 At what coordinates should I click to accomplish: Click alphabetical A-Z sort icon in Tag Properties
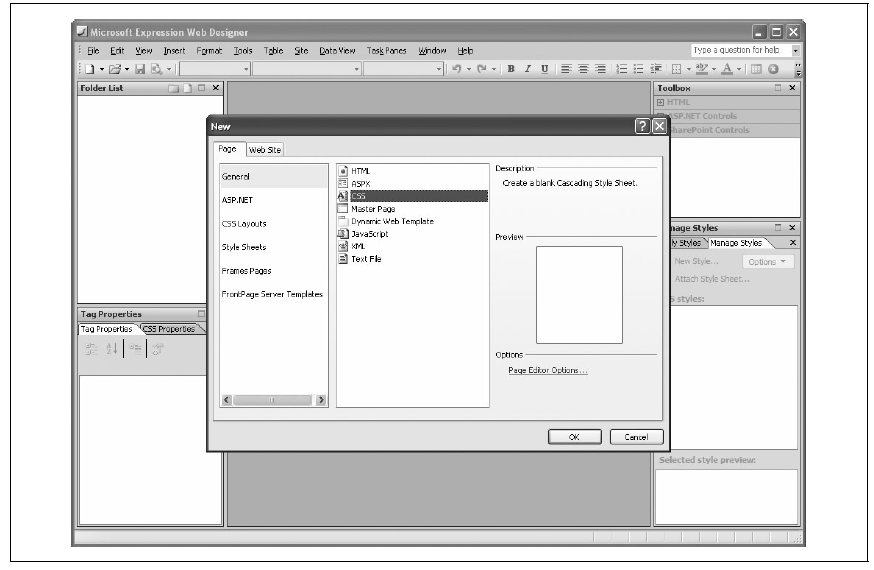tap(111, 349)
